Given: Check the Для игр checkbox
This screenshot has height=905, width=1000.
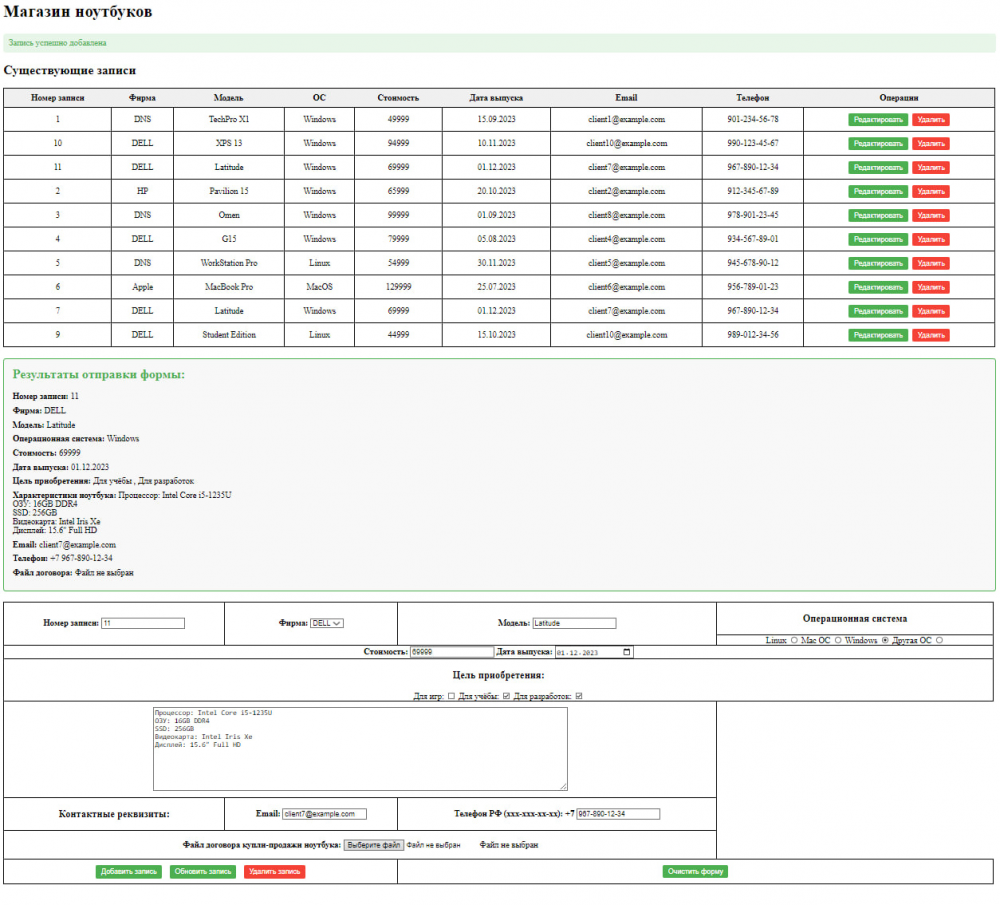Looking at the screenshot, I should coord(451,696).
